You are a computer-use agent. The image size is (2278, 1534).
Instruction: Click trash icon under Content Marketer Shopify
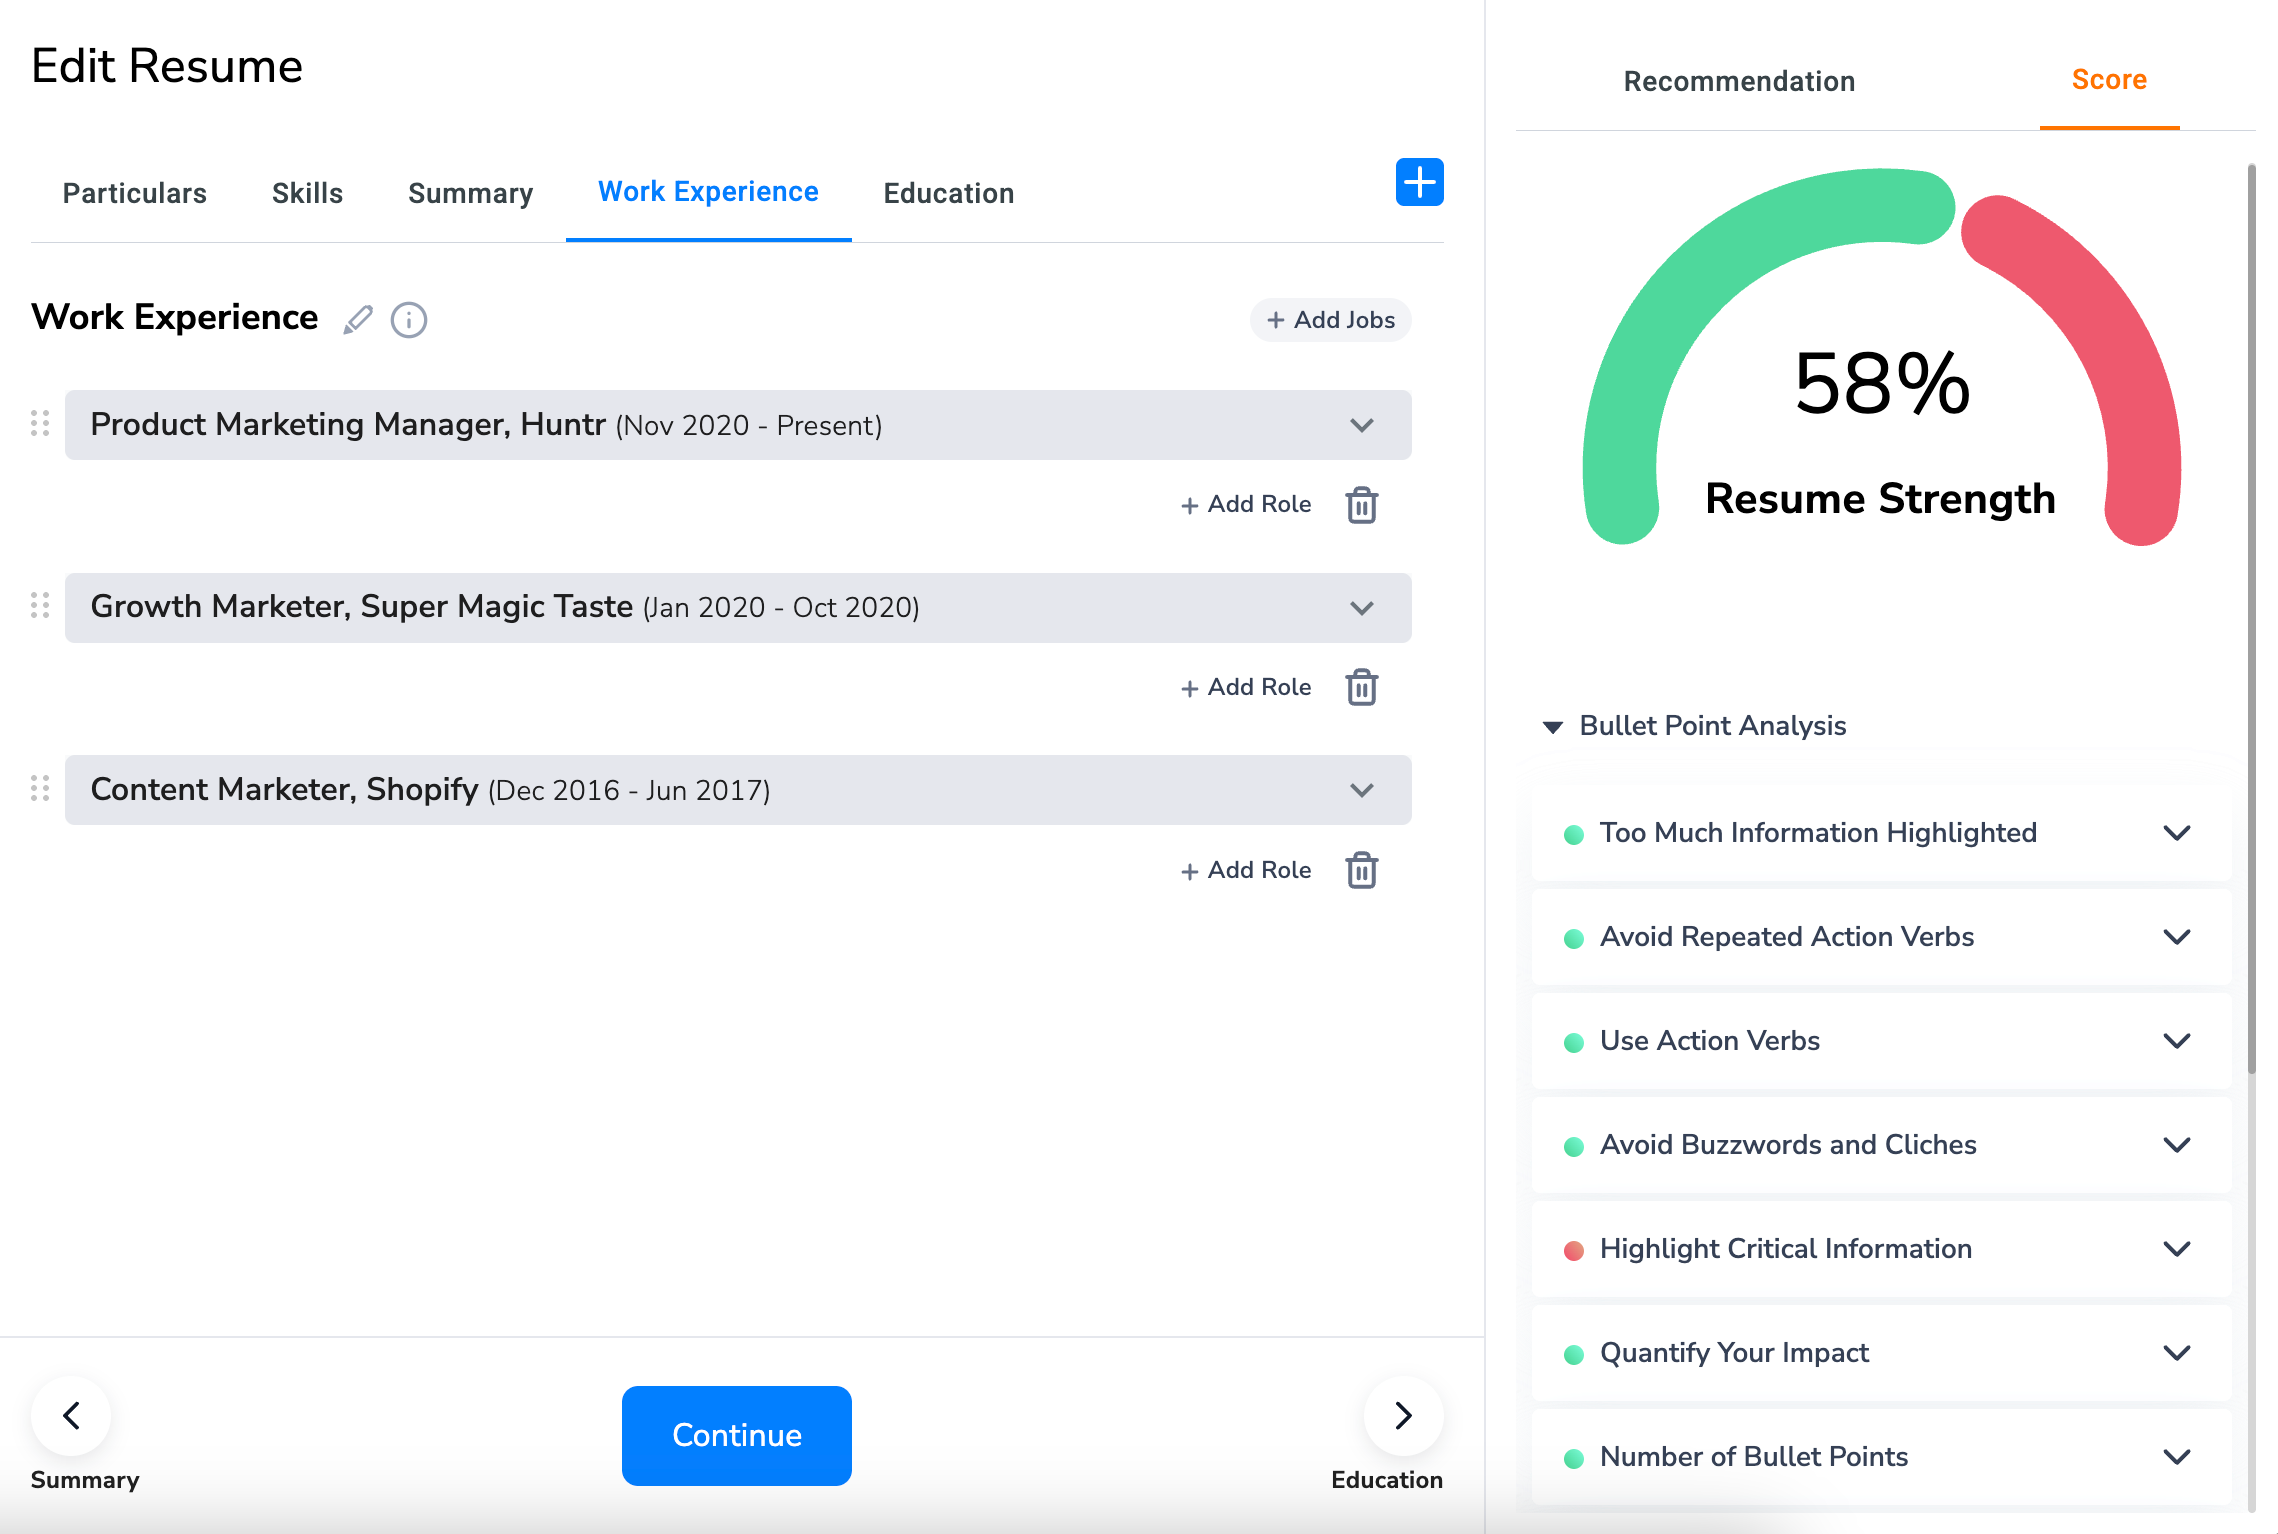(1361, 870)
